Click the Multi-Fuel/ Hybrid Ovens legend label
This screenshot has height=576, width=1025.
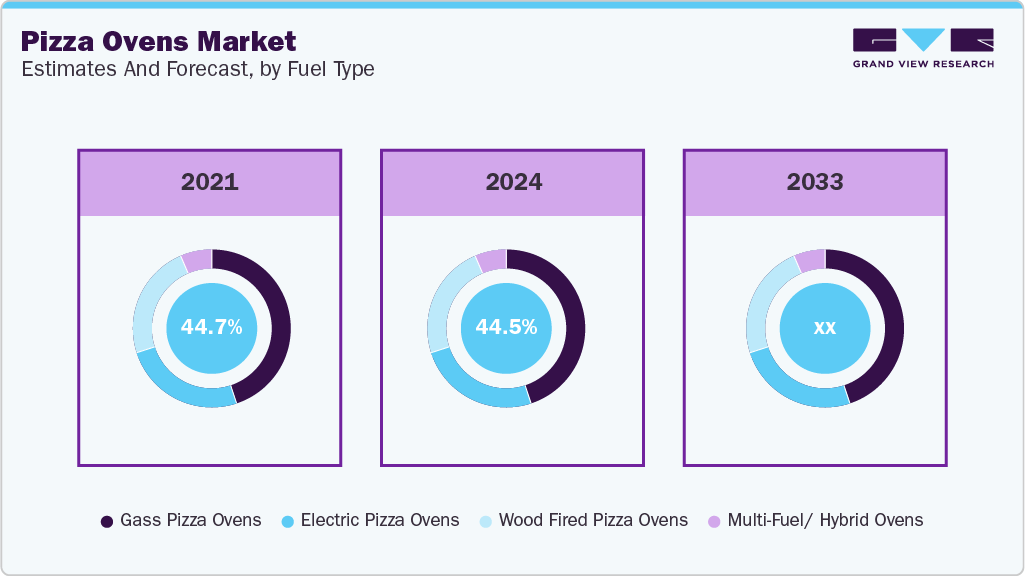click(x=825, y=520)
